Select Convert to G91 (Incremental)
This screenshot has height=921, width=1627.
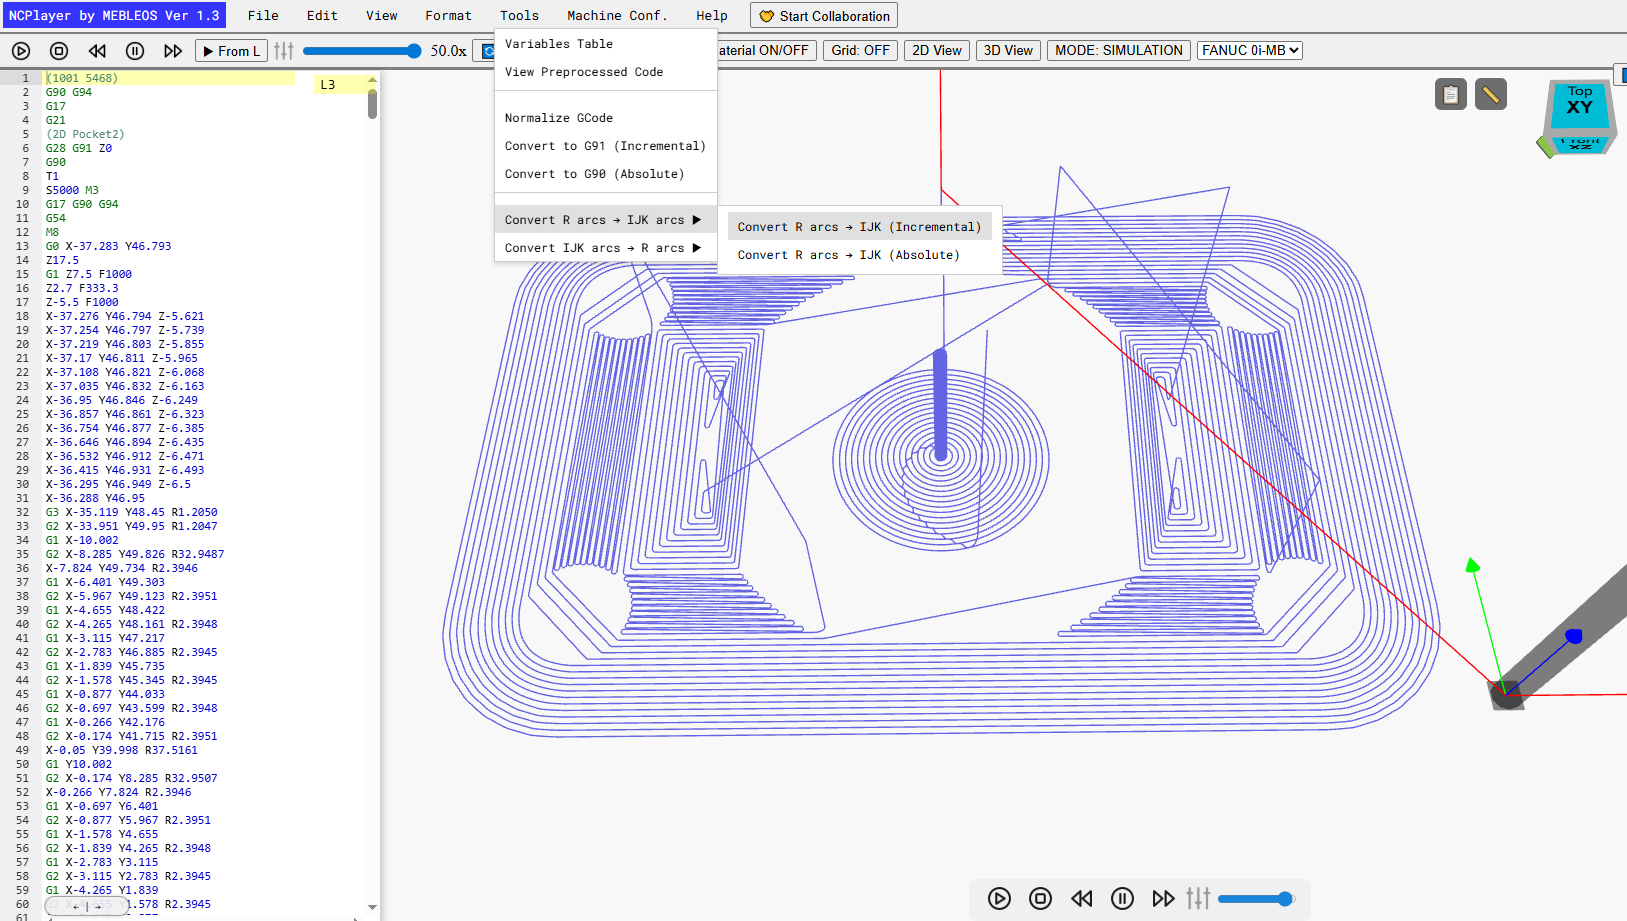[x=606, y=146]
